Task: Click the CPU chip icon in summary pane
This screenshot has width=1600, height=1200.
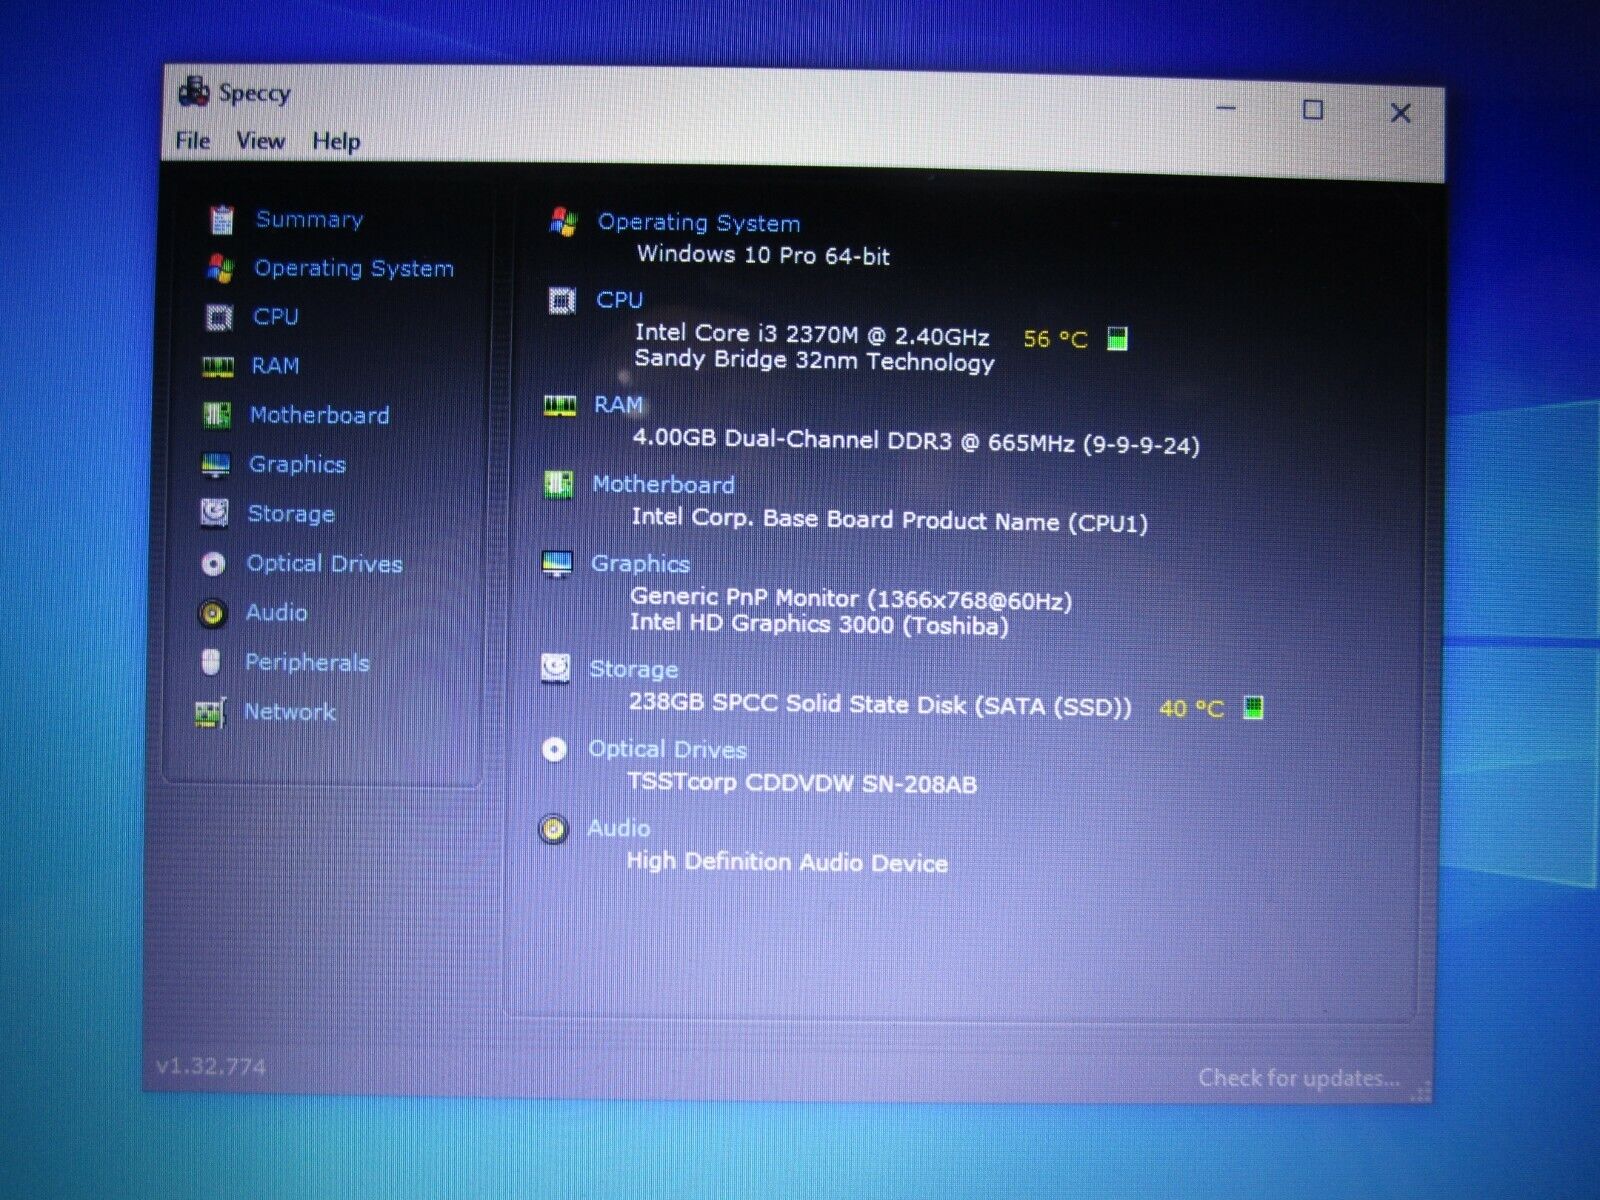Action: (562, 300)
